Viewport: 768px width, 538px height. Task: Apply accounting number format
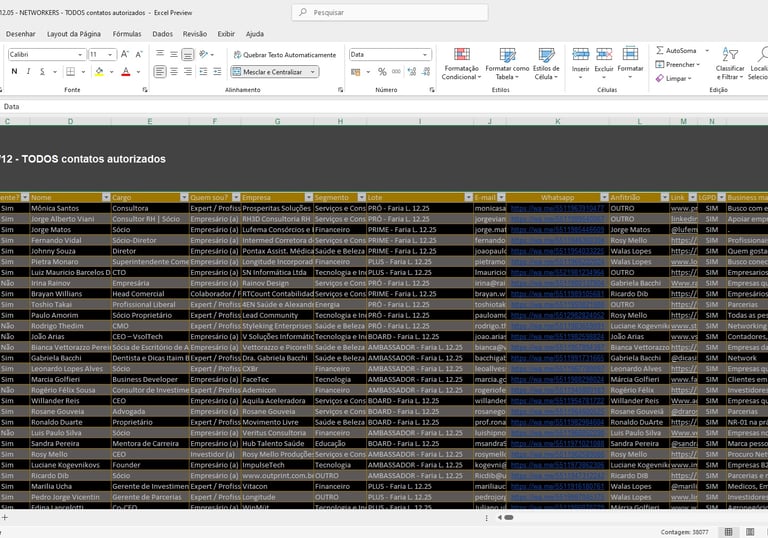(356, 72)
